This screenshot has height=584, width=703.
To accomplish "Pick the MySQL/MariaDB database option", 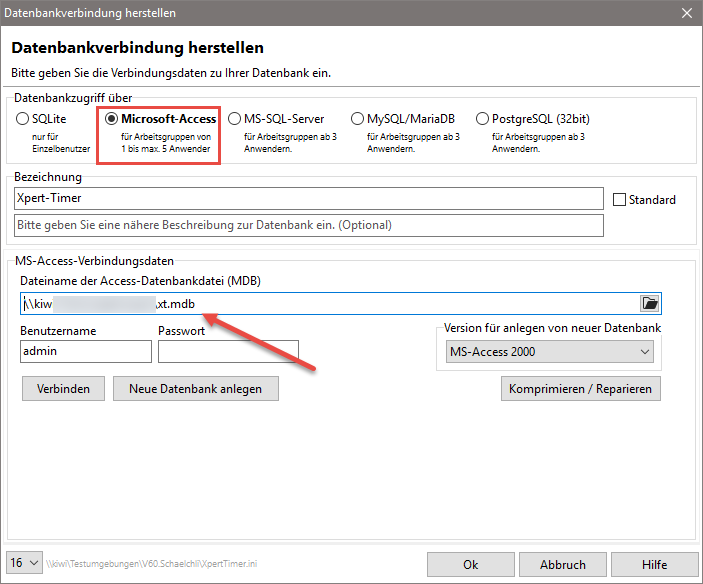I will [357, 119].
